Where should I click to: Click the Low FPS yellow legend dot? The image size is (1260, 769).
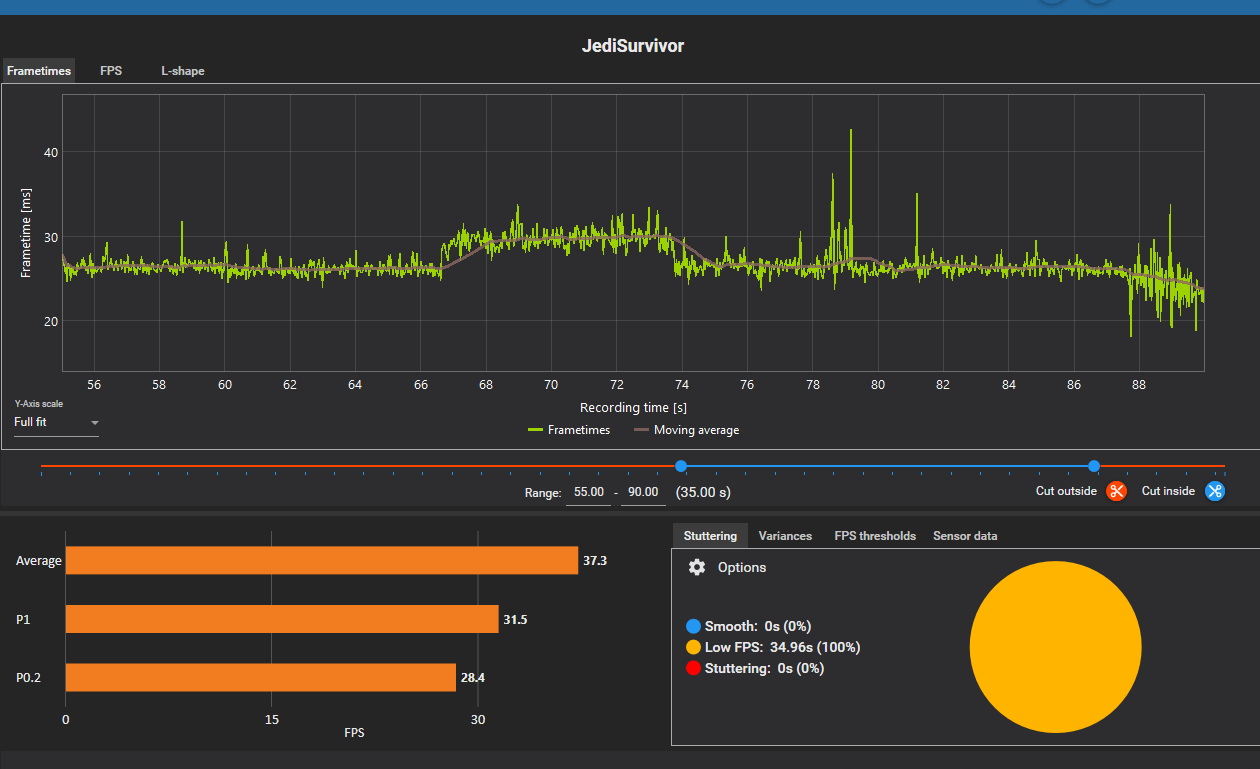693,647
